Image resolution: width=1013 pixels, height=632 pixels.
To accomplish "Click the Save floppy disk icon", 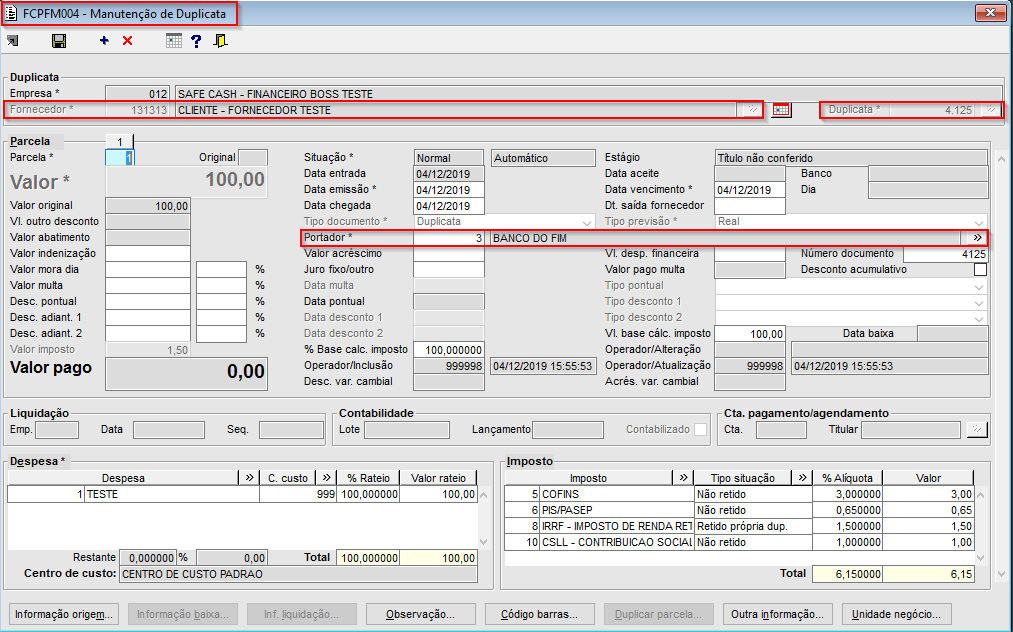I will (59, 41).
